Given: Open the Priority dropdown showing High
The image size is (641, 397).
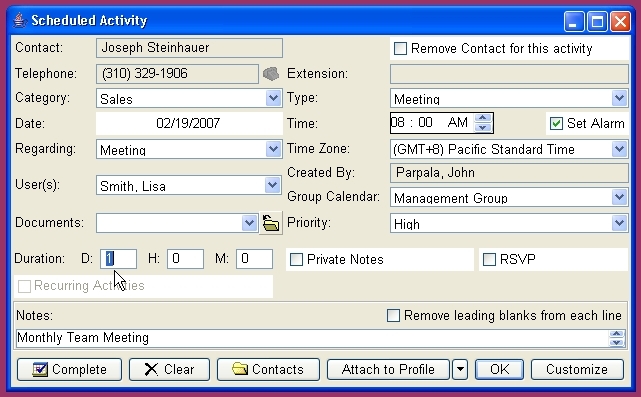Looking at the screenshot, I should point(619,223).
